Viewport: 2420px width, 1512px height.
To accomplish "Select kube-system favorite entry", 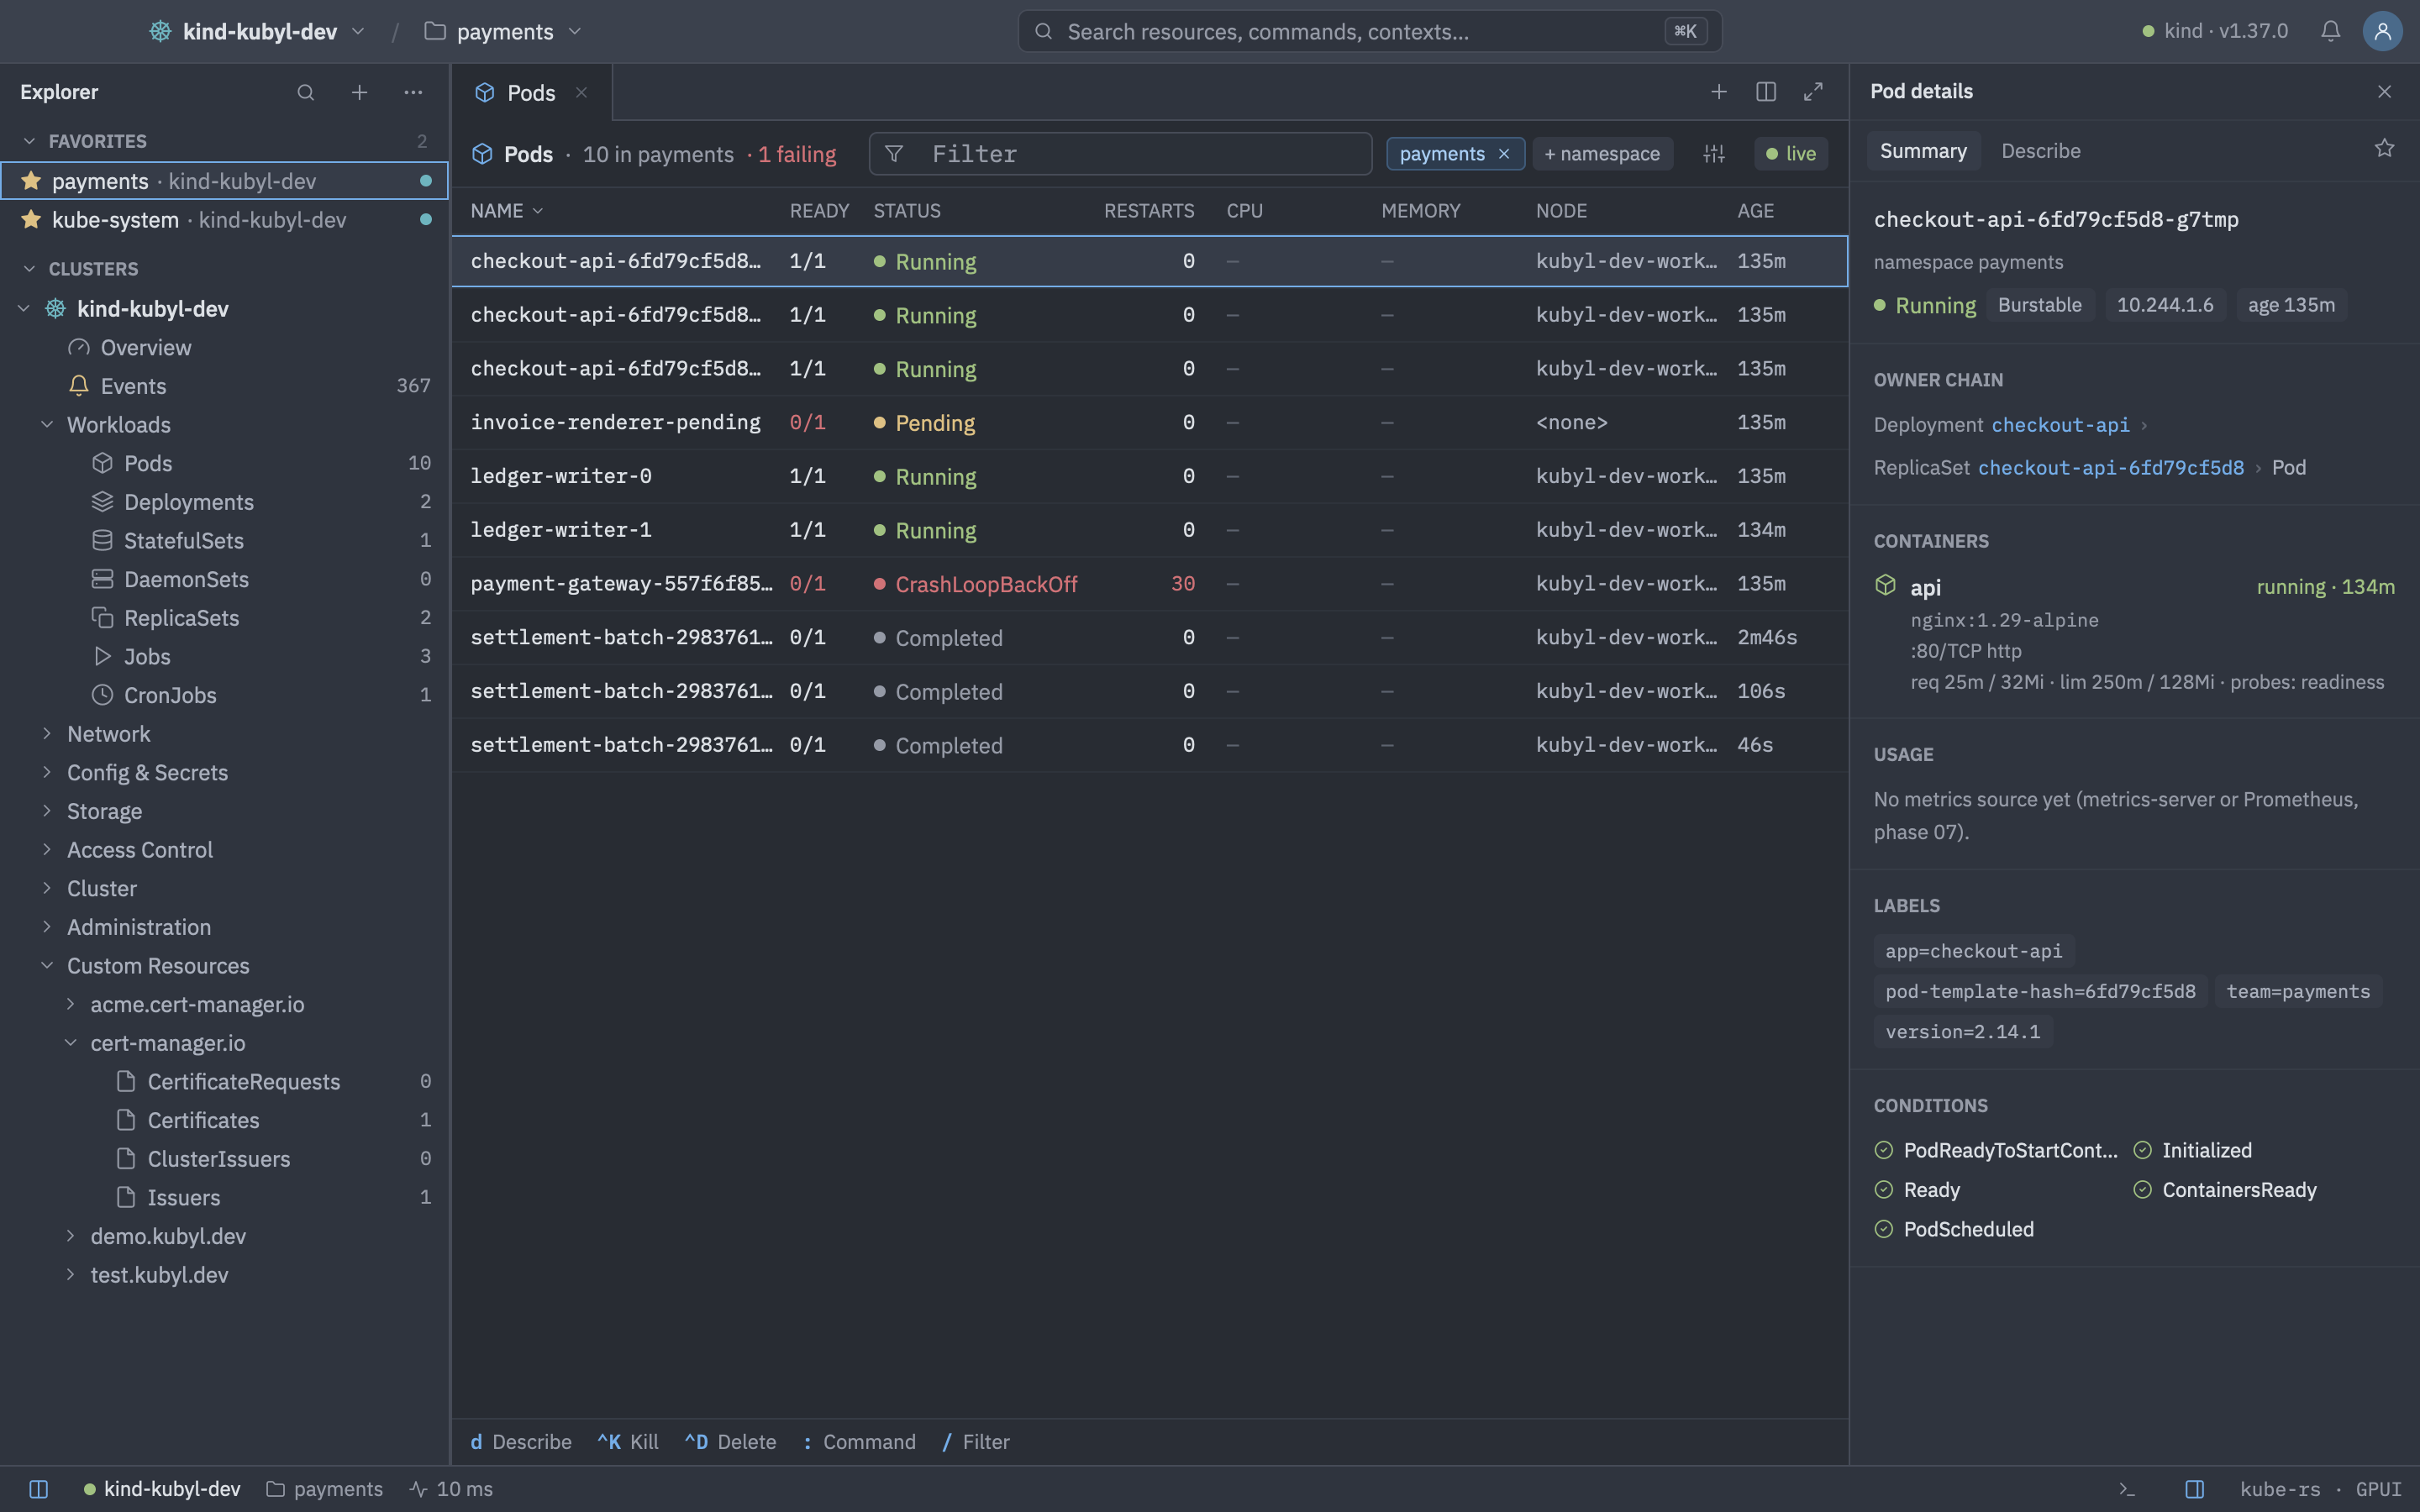I will (225, 220).
